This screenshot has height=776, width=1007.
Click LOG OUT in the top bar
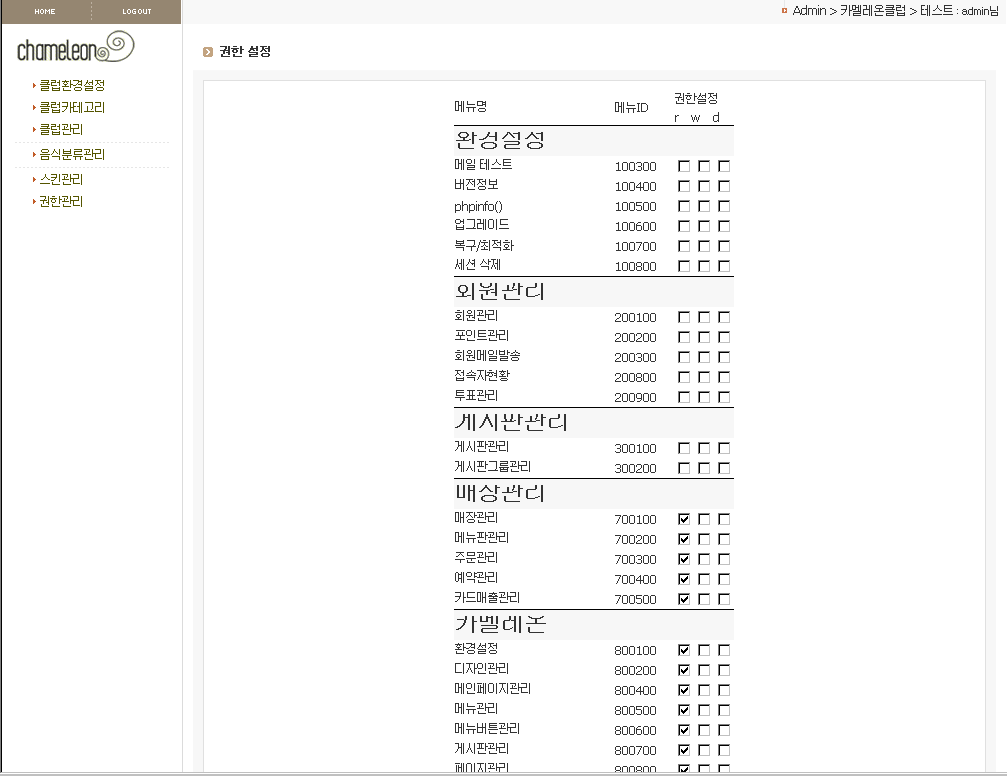pyautogui.click(x=137, y=11)
